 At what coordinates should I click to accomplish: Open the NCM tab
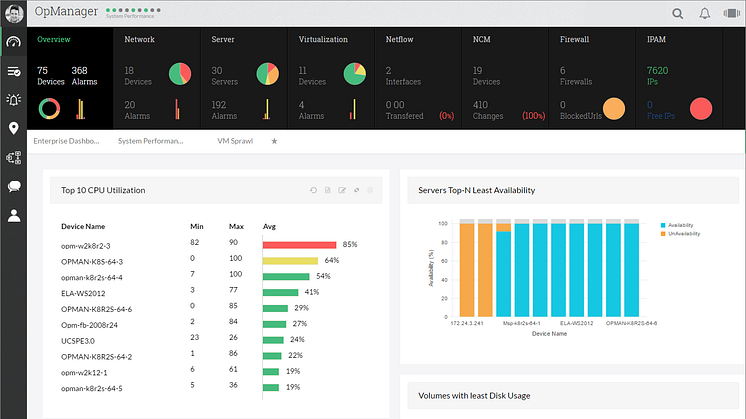[x=481, y=39]
